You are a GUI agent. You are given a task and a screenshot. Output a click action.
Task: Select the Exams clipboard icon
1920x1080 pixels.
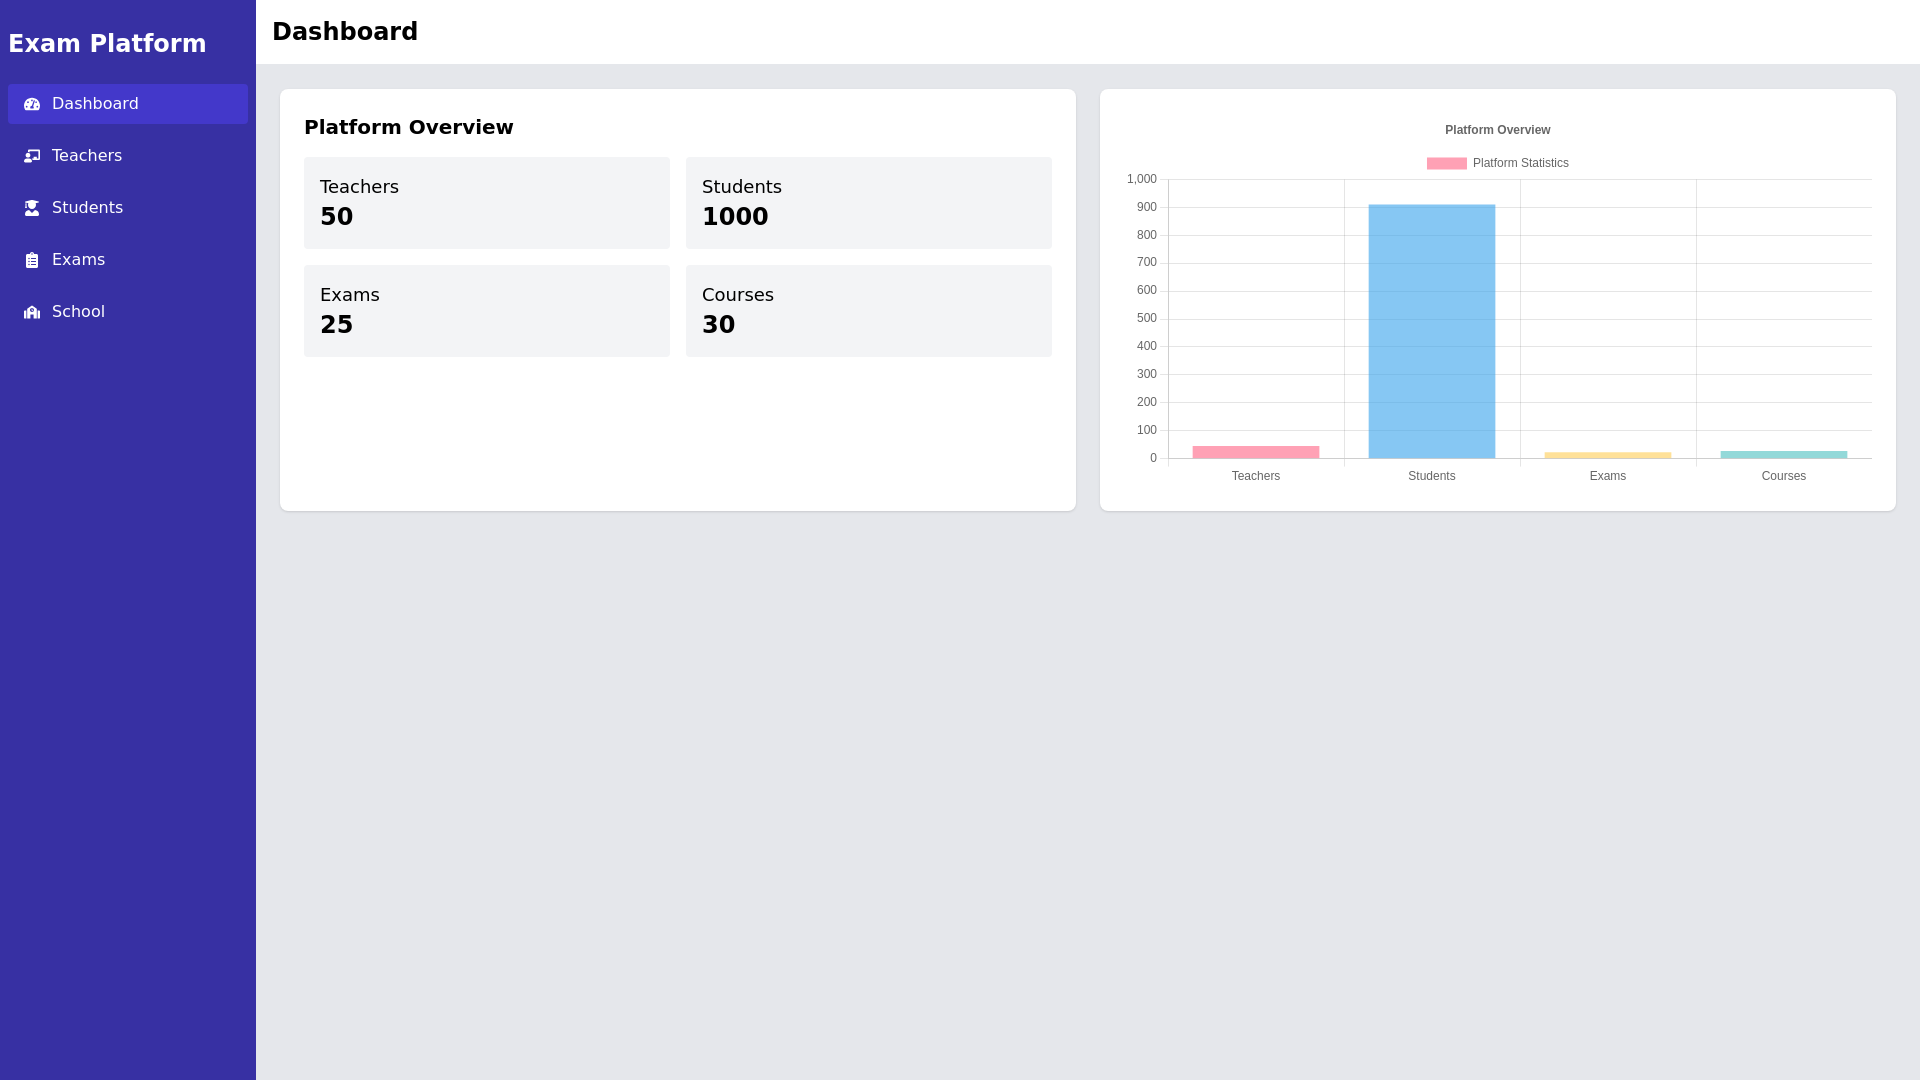tap(32, 259)
